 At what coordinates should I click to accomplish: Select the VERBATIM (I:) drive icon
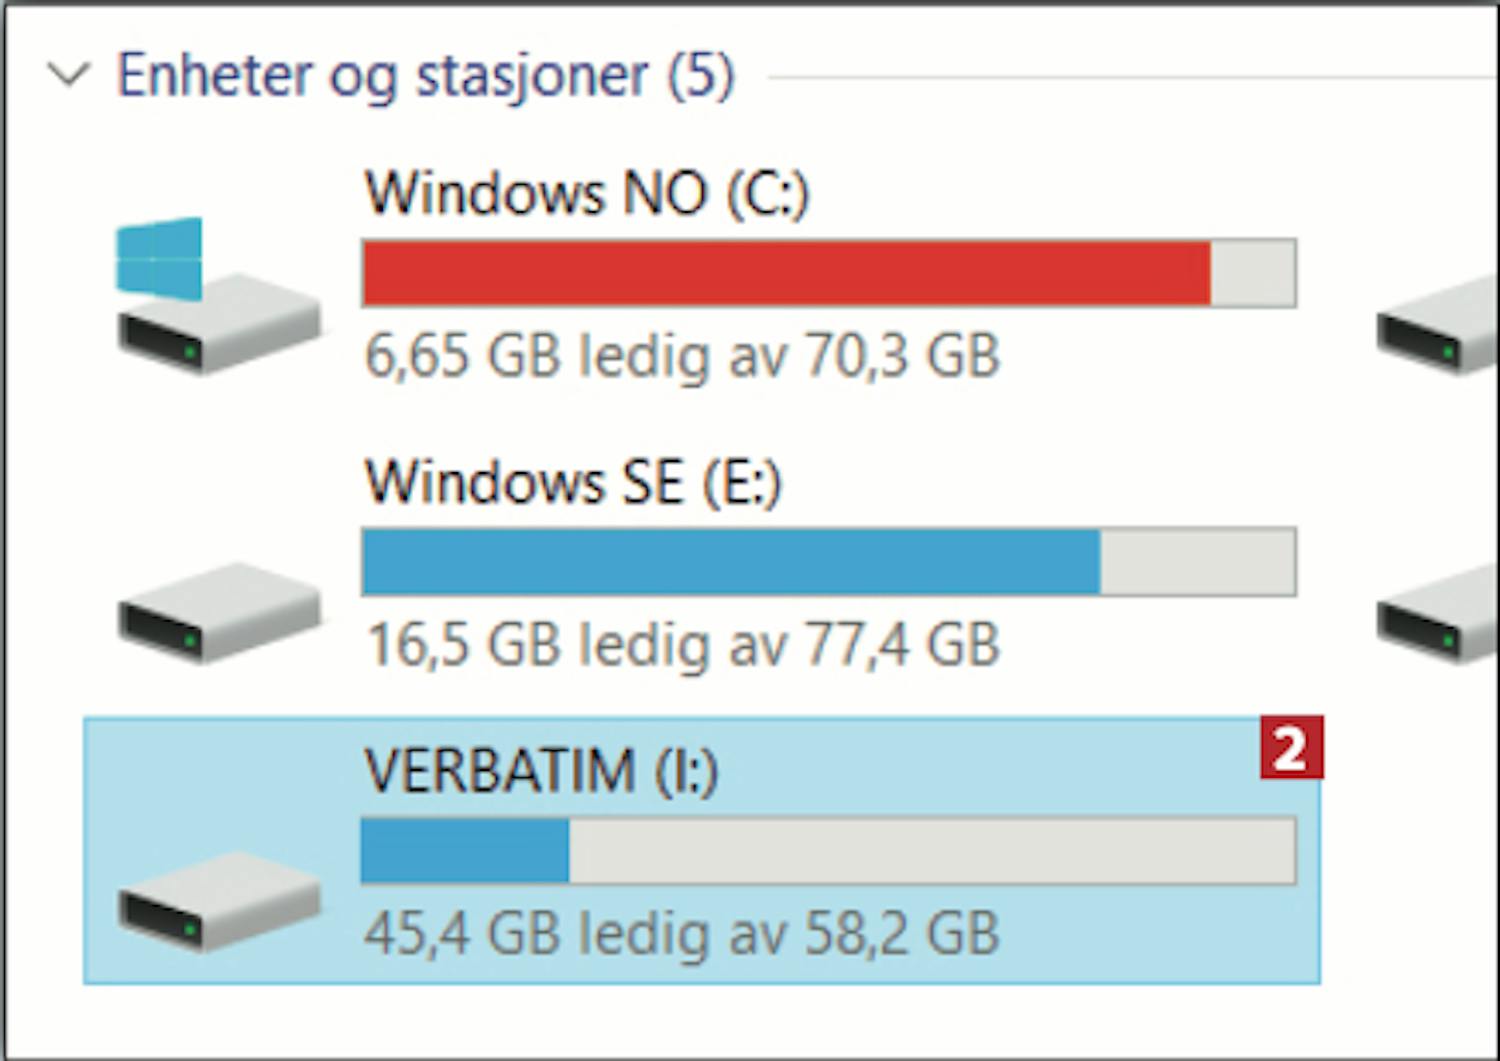point(218,900)
